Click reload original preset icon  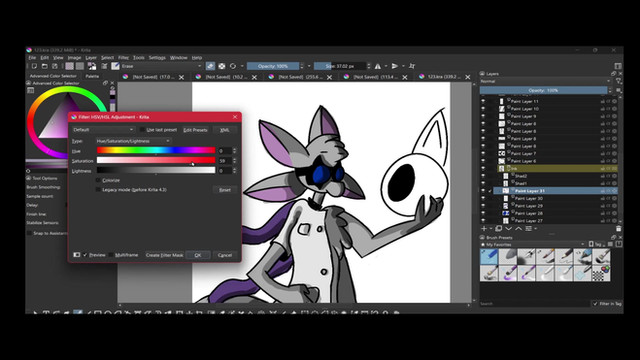(x=233, y=66)
